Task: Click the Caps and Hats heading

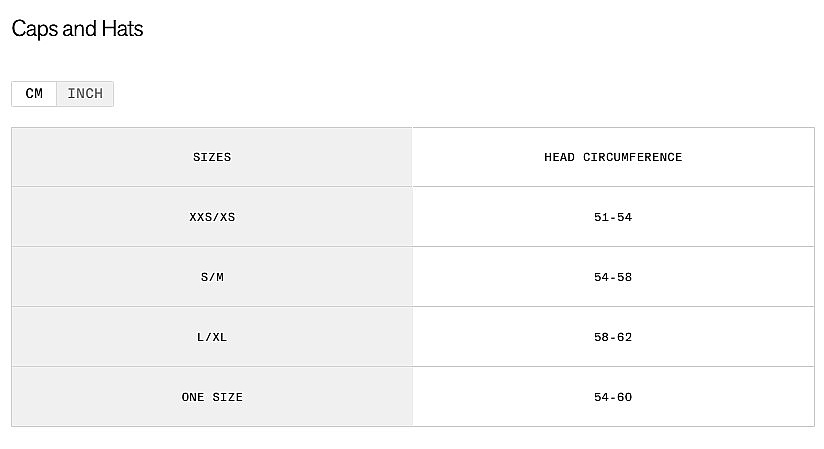Action: (x=77, y=29)
